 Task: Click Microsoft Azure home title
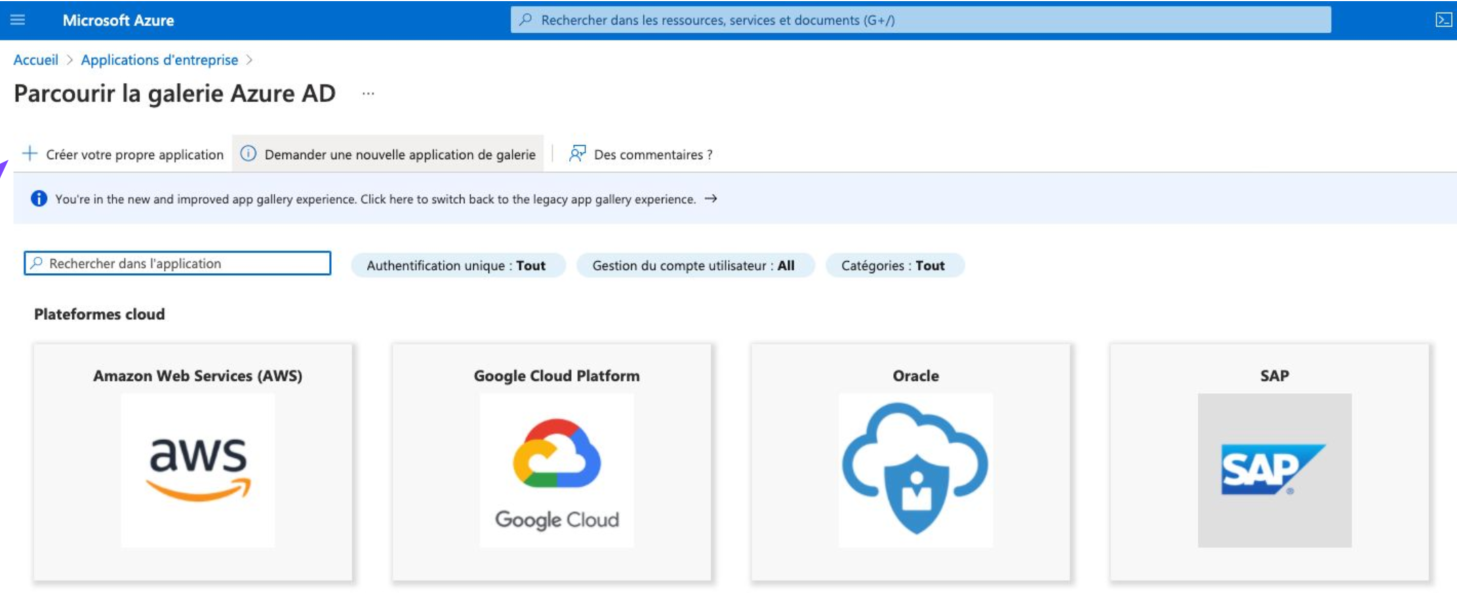pyautogui.click(x=118, y=20)
